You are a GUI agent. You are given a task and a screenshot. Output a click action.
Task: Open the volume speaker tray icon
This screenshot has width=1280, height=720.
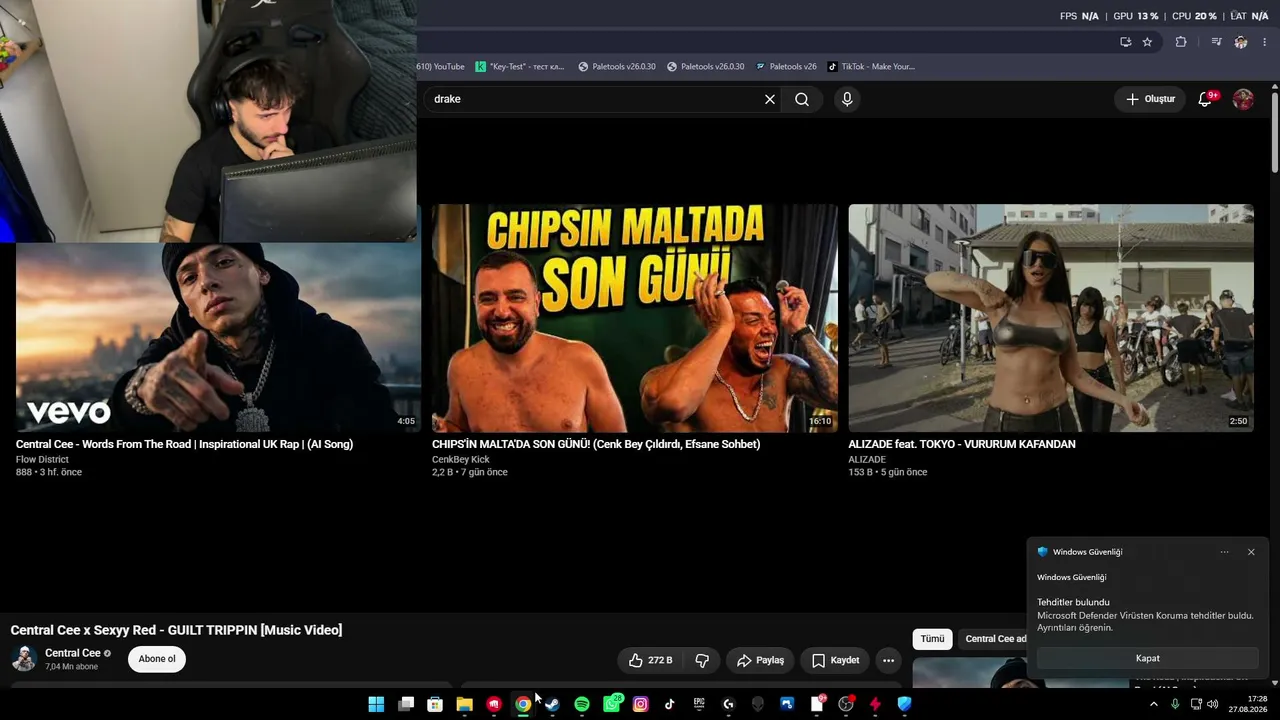click(x=1213, y=704)
